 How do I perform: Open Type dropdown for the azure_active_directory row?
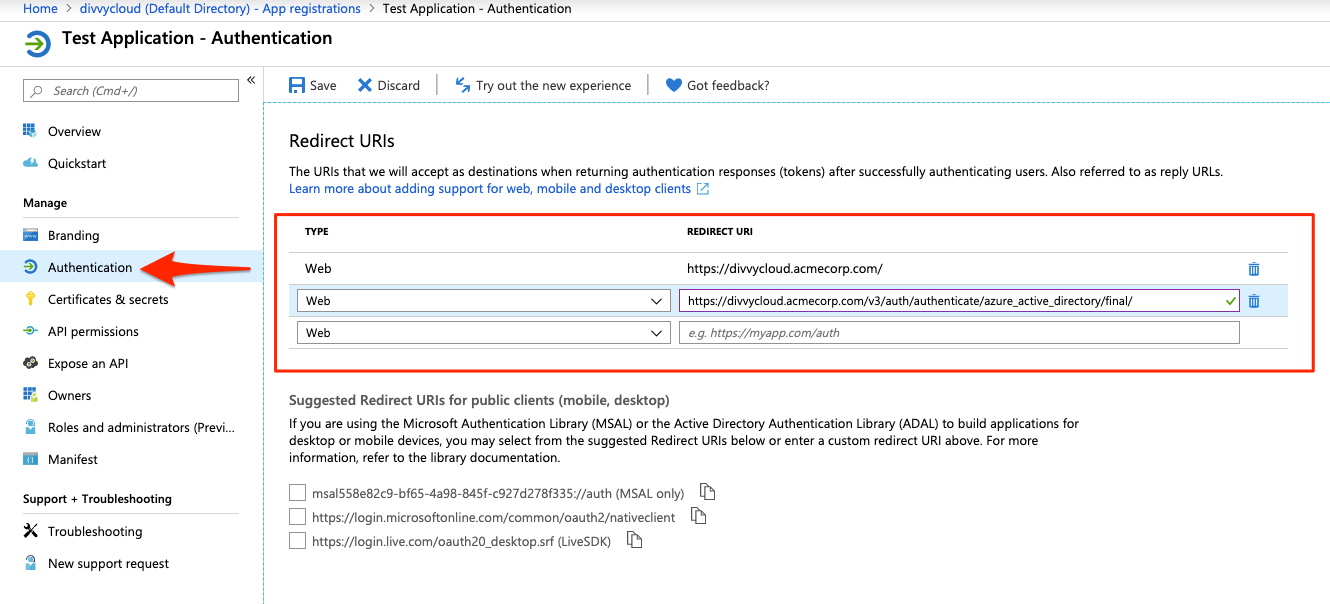coord(484,301)
